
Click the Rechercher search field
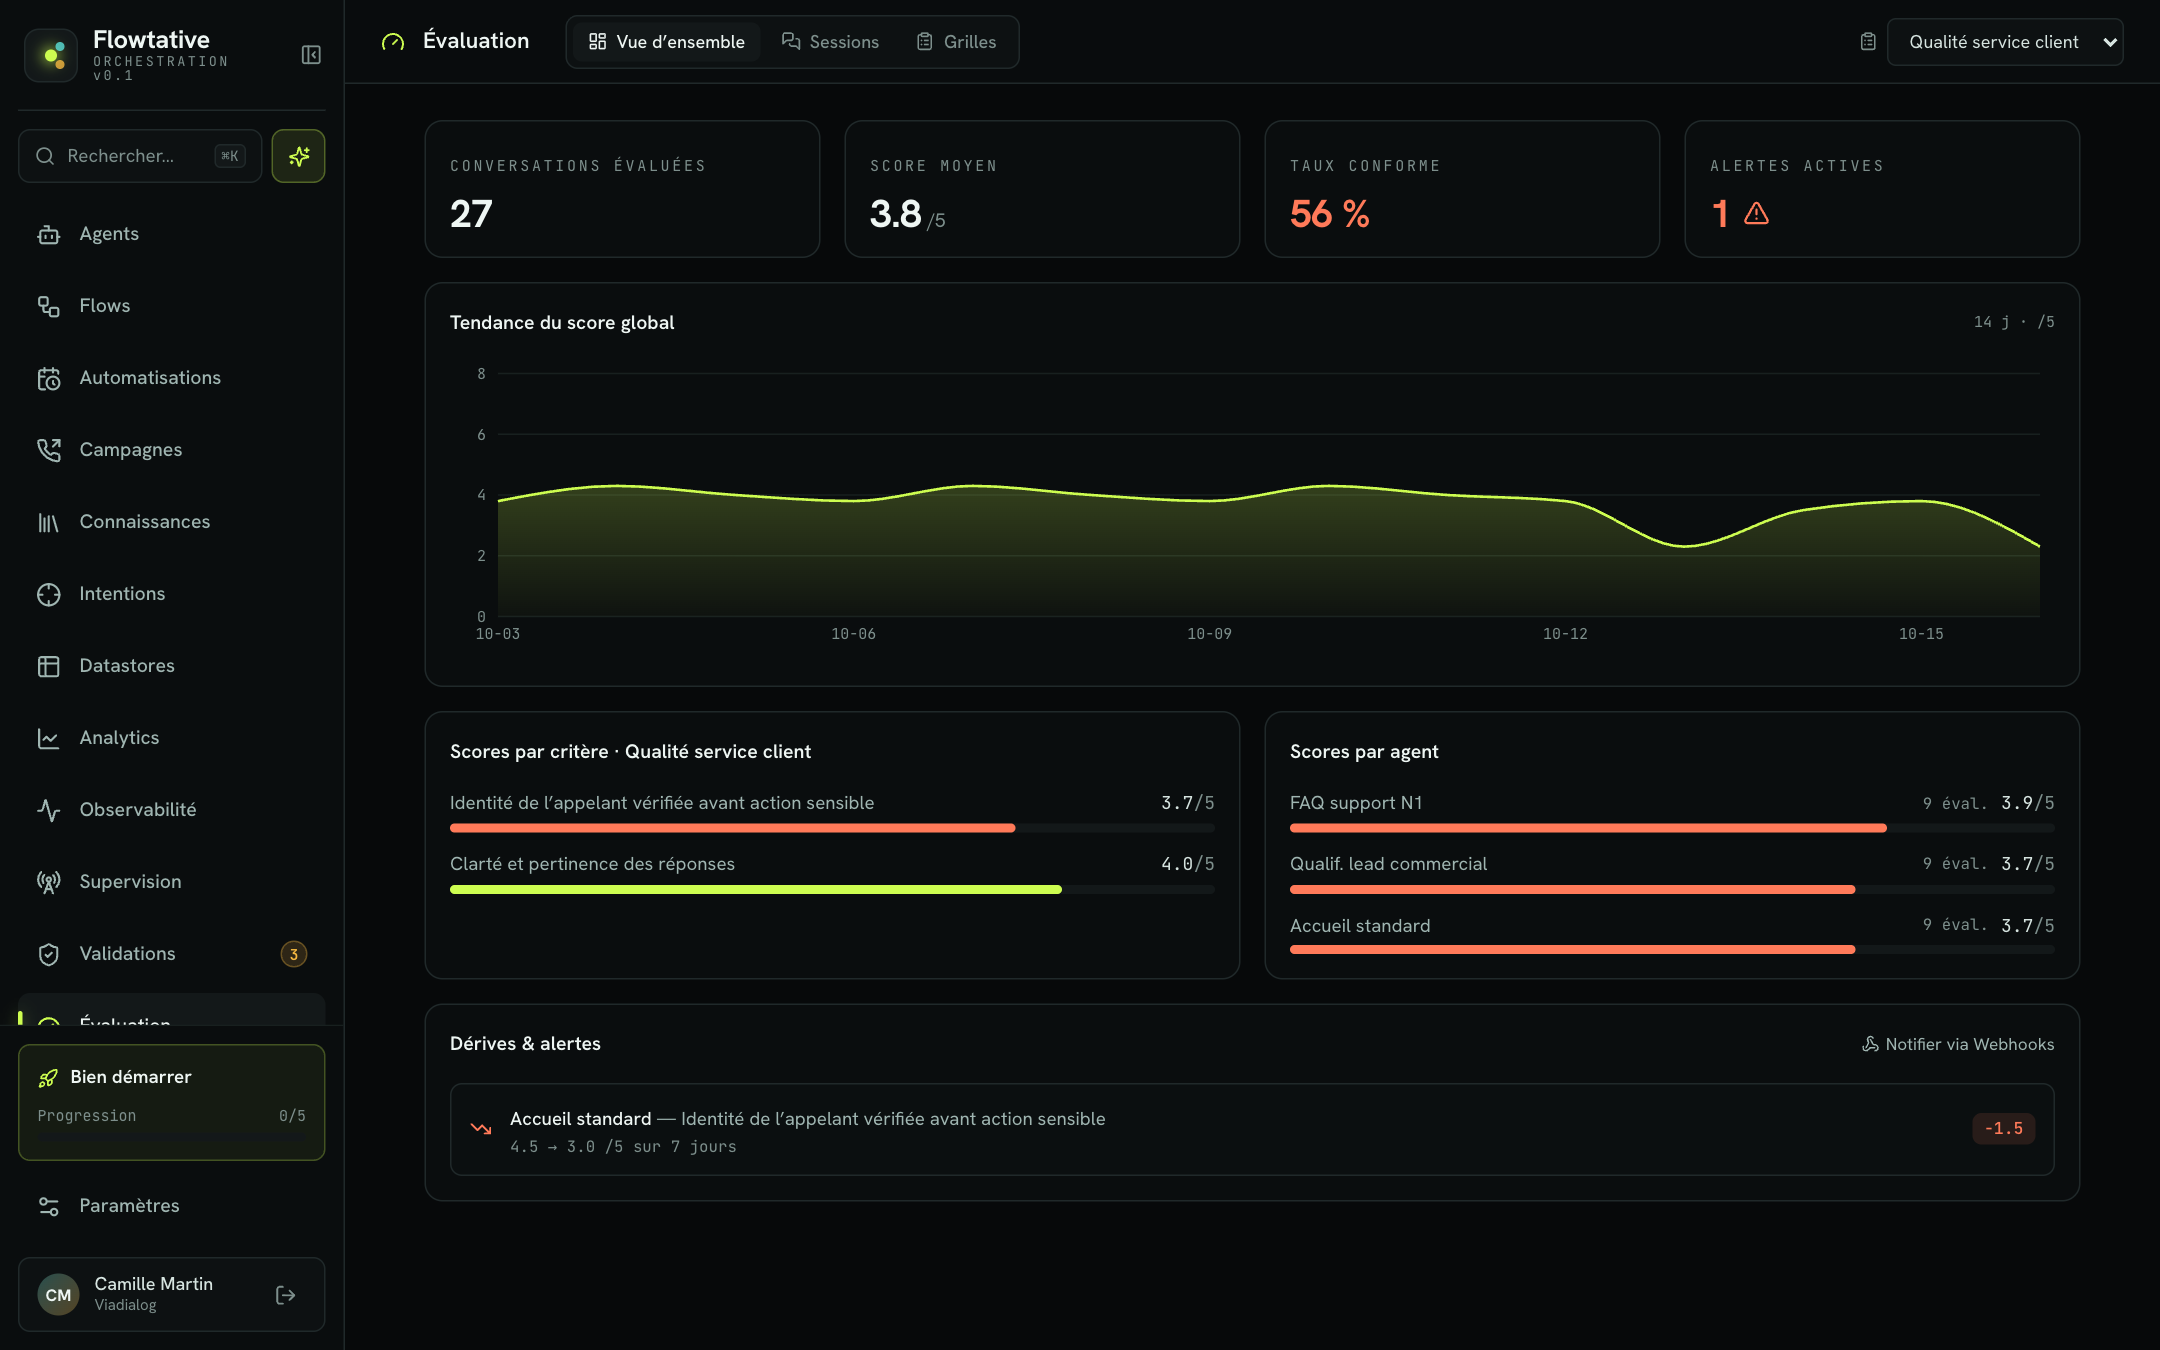click(140, 156)
